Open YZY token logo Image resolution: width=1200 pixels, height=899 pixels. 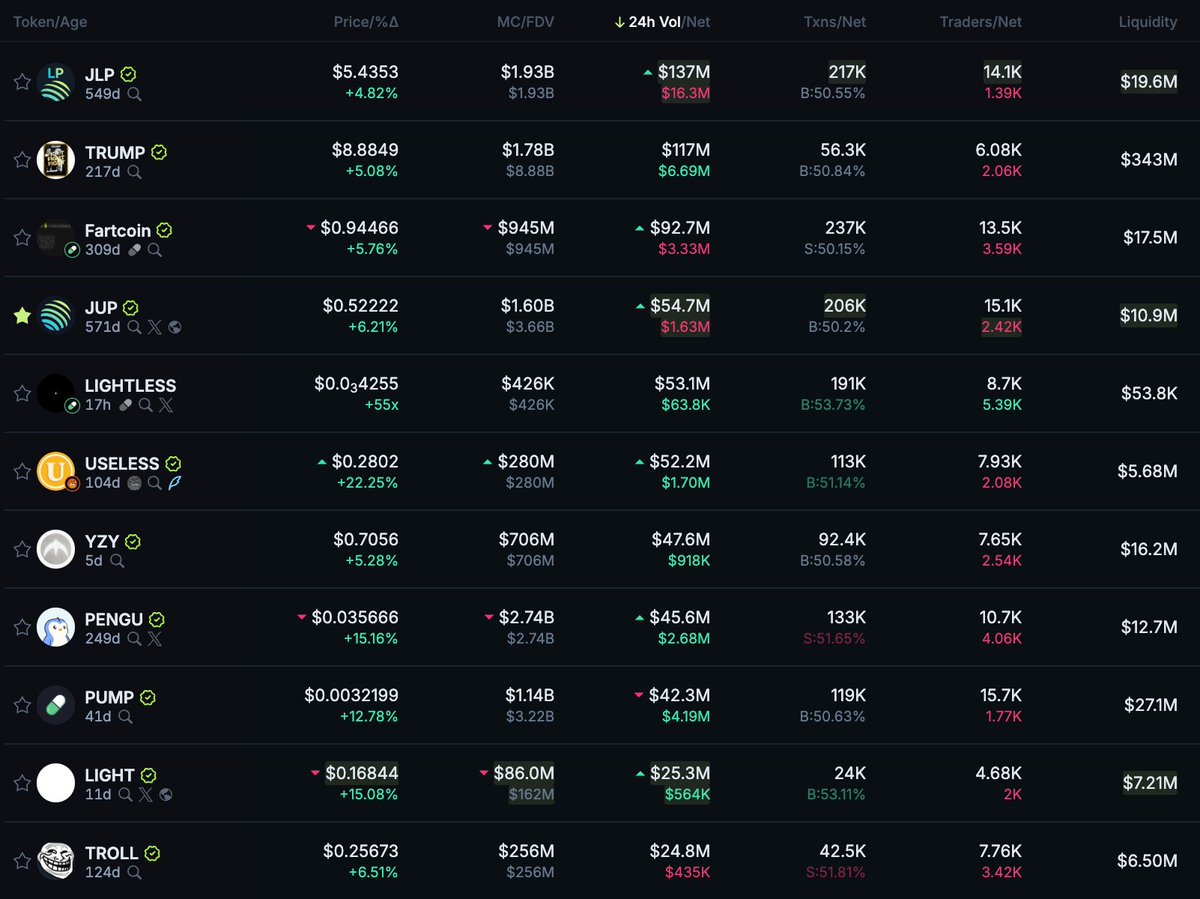tap(56, 550)
